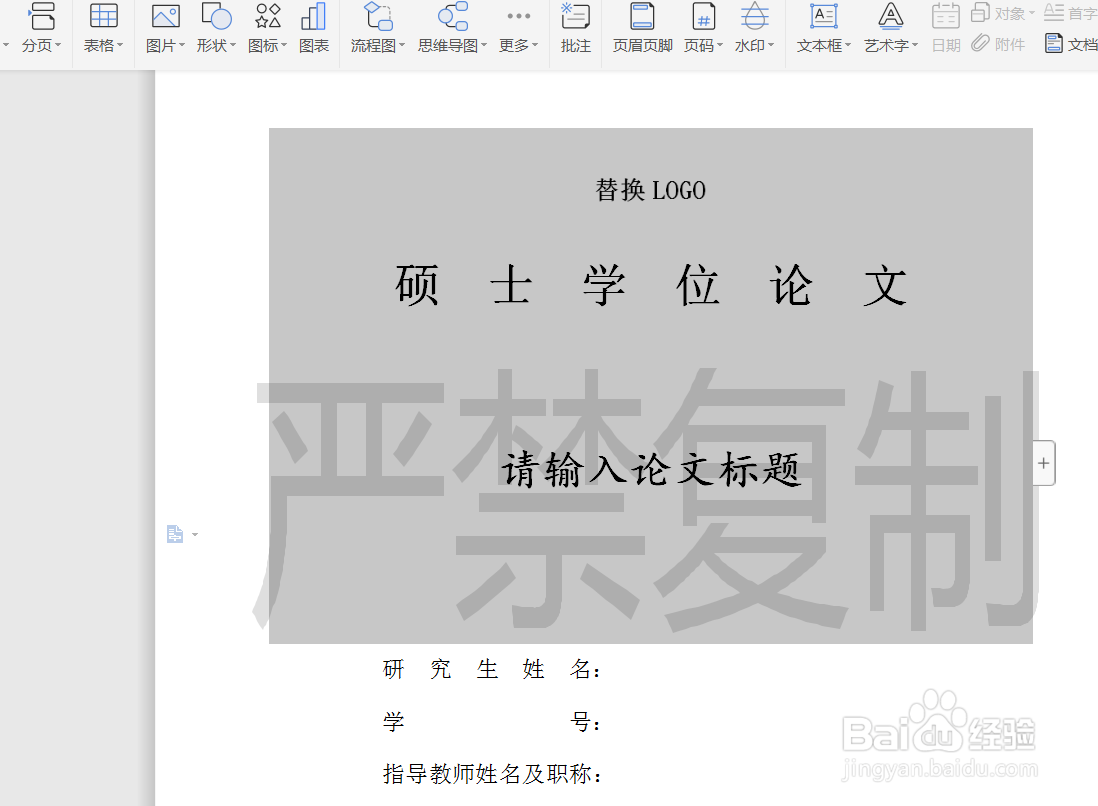Click the 学号 line

point(492,721)
